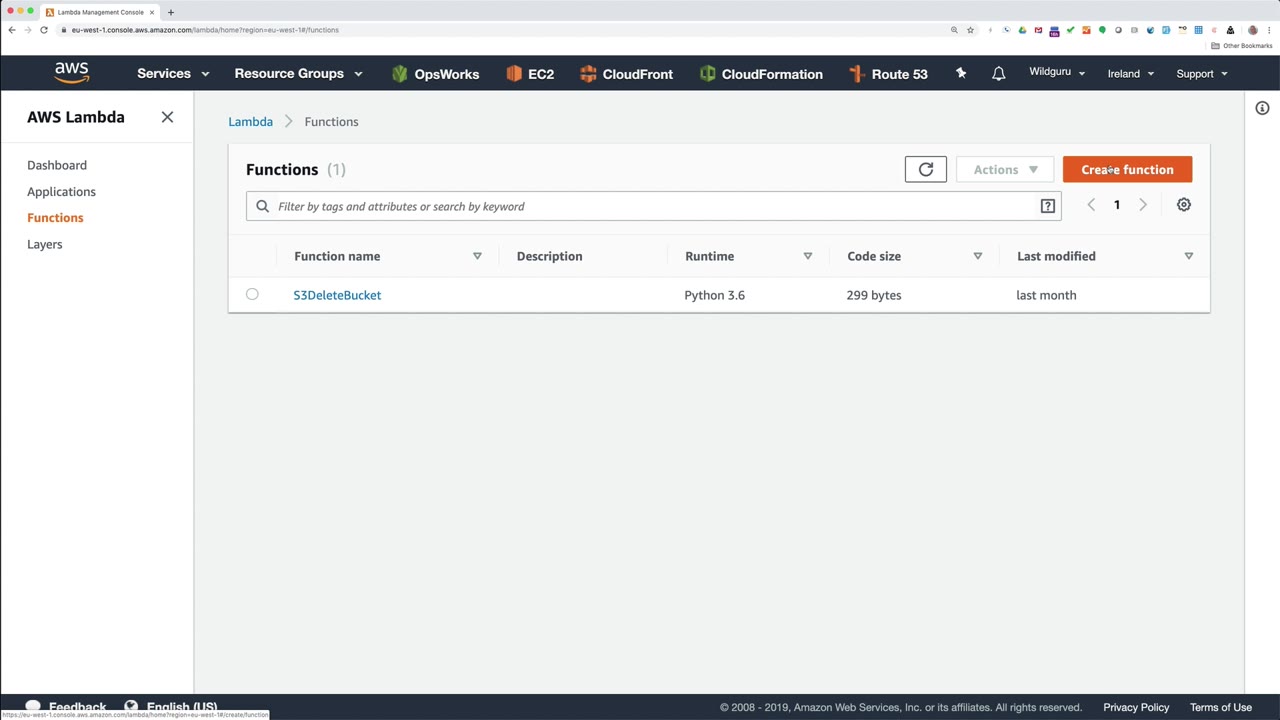This screenshot has height=720, width=1280.
Task: Click the Python 3.6 runtime cell
Action: click(x=714, y=295)
